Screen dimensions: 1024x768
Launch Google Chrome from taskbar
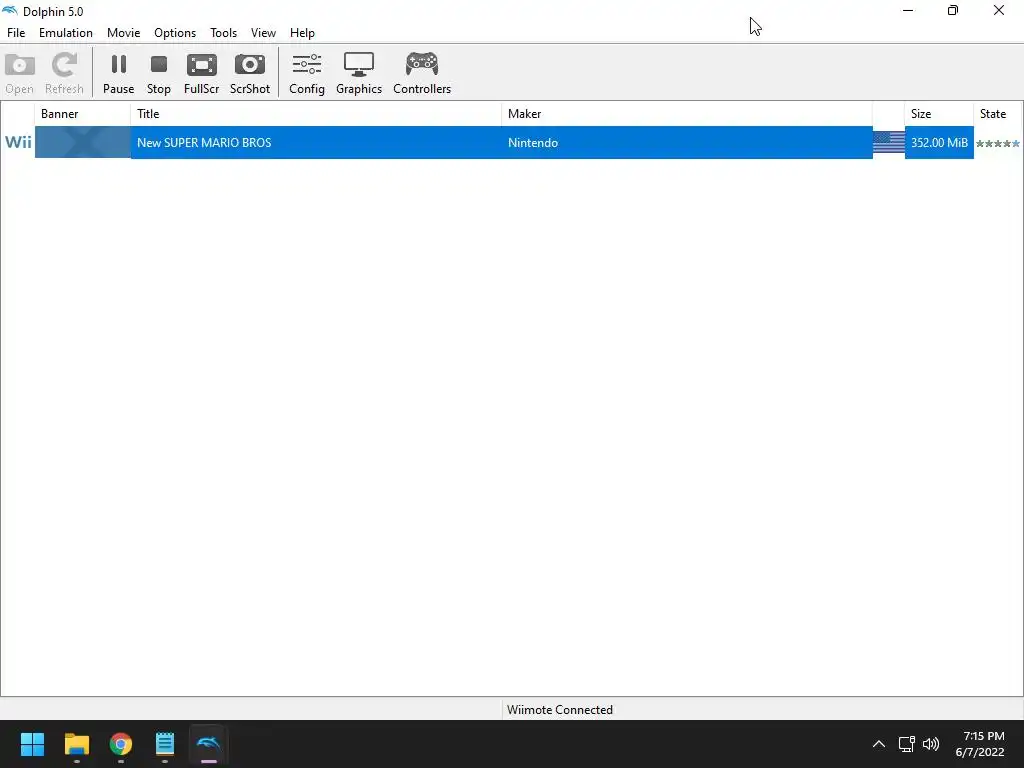[121, 744]
